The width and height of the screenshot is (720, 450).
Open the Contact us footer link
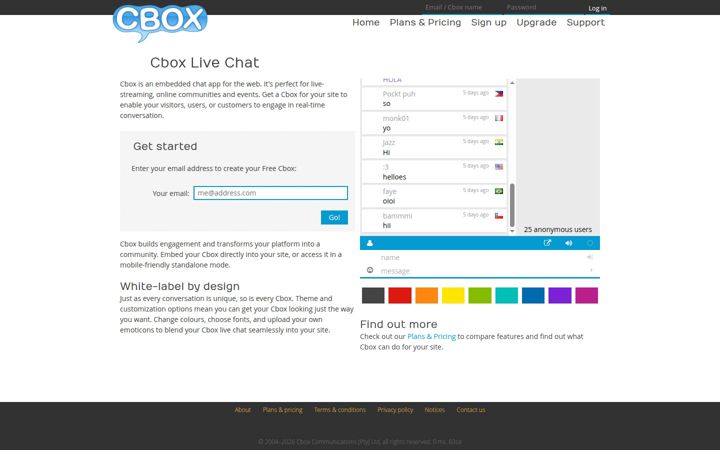click(x=471, y=410)
